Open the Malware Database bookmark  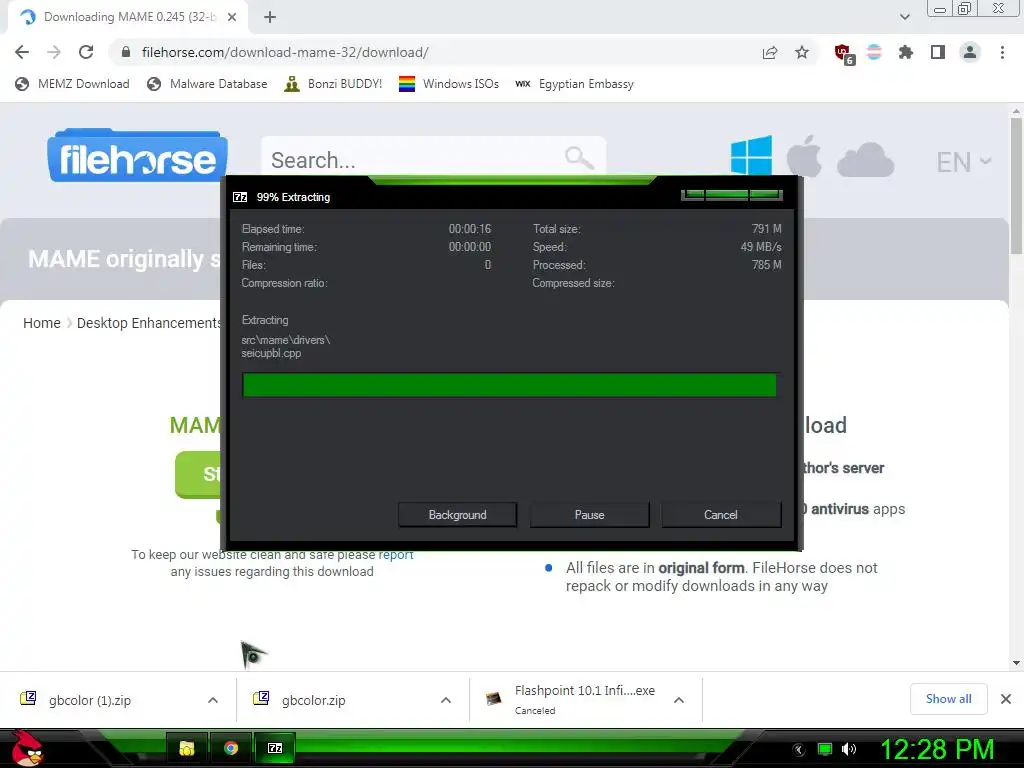[207, 84]
